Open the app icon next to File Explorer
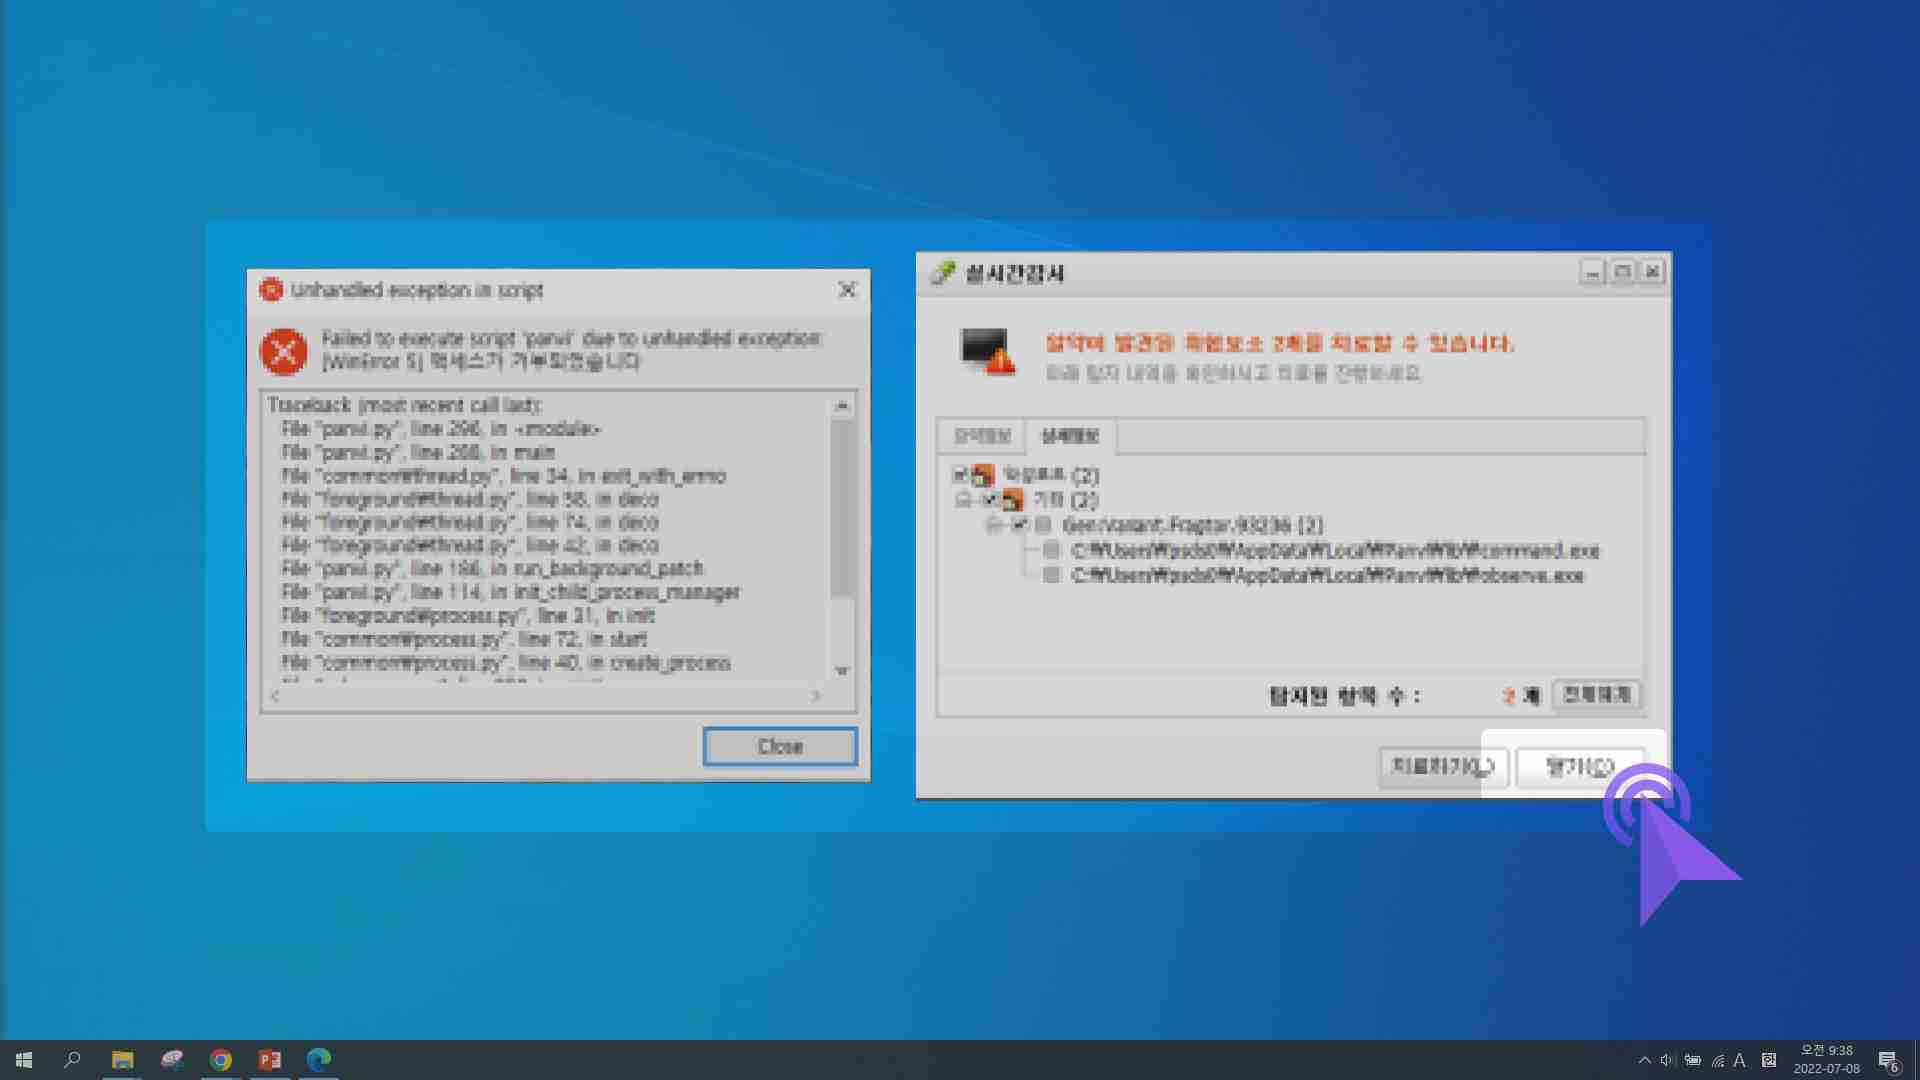This screenshot has height=1080, width=1920. (x=172, y=1060)
